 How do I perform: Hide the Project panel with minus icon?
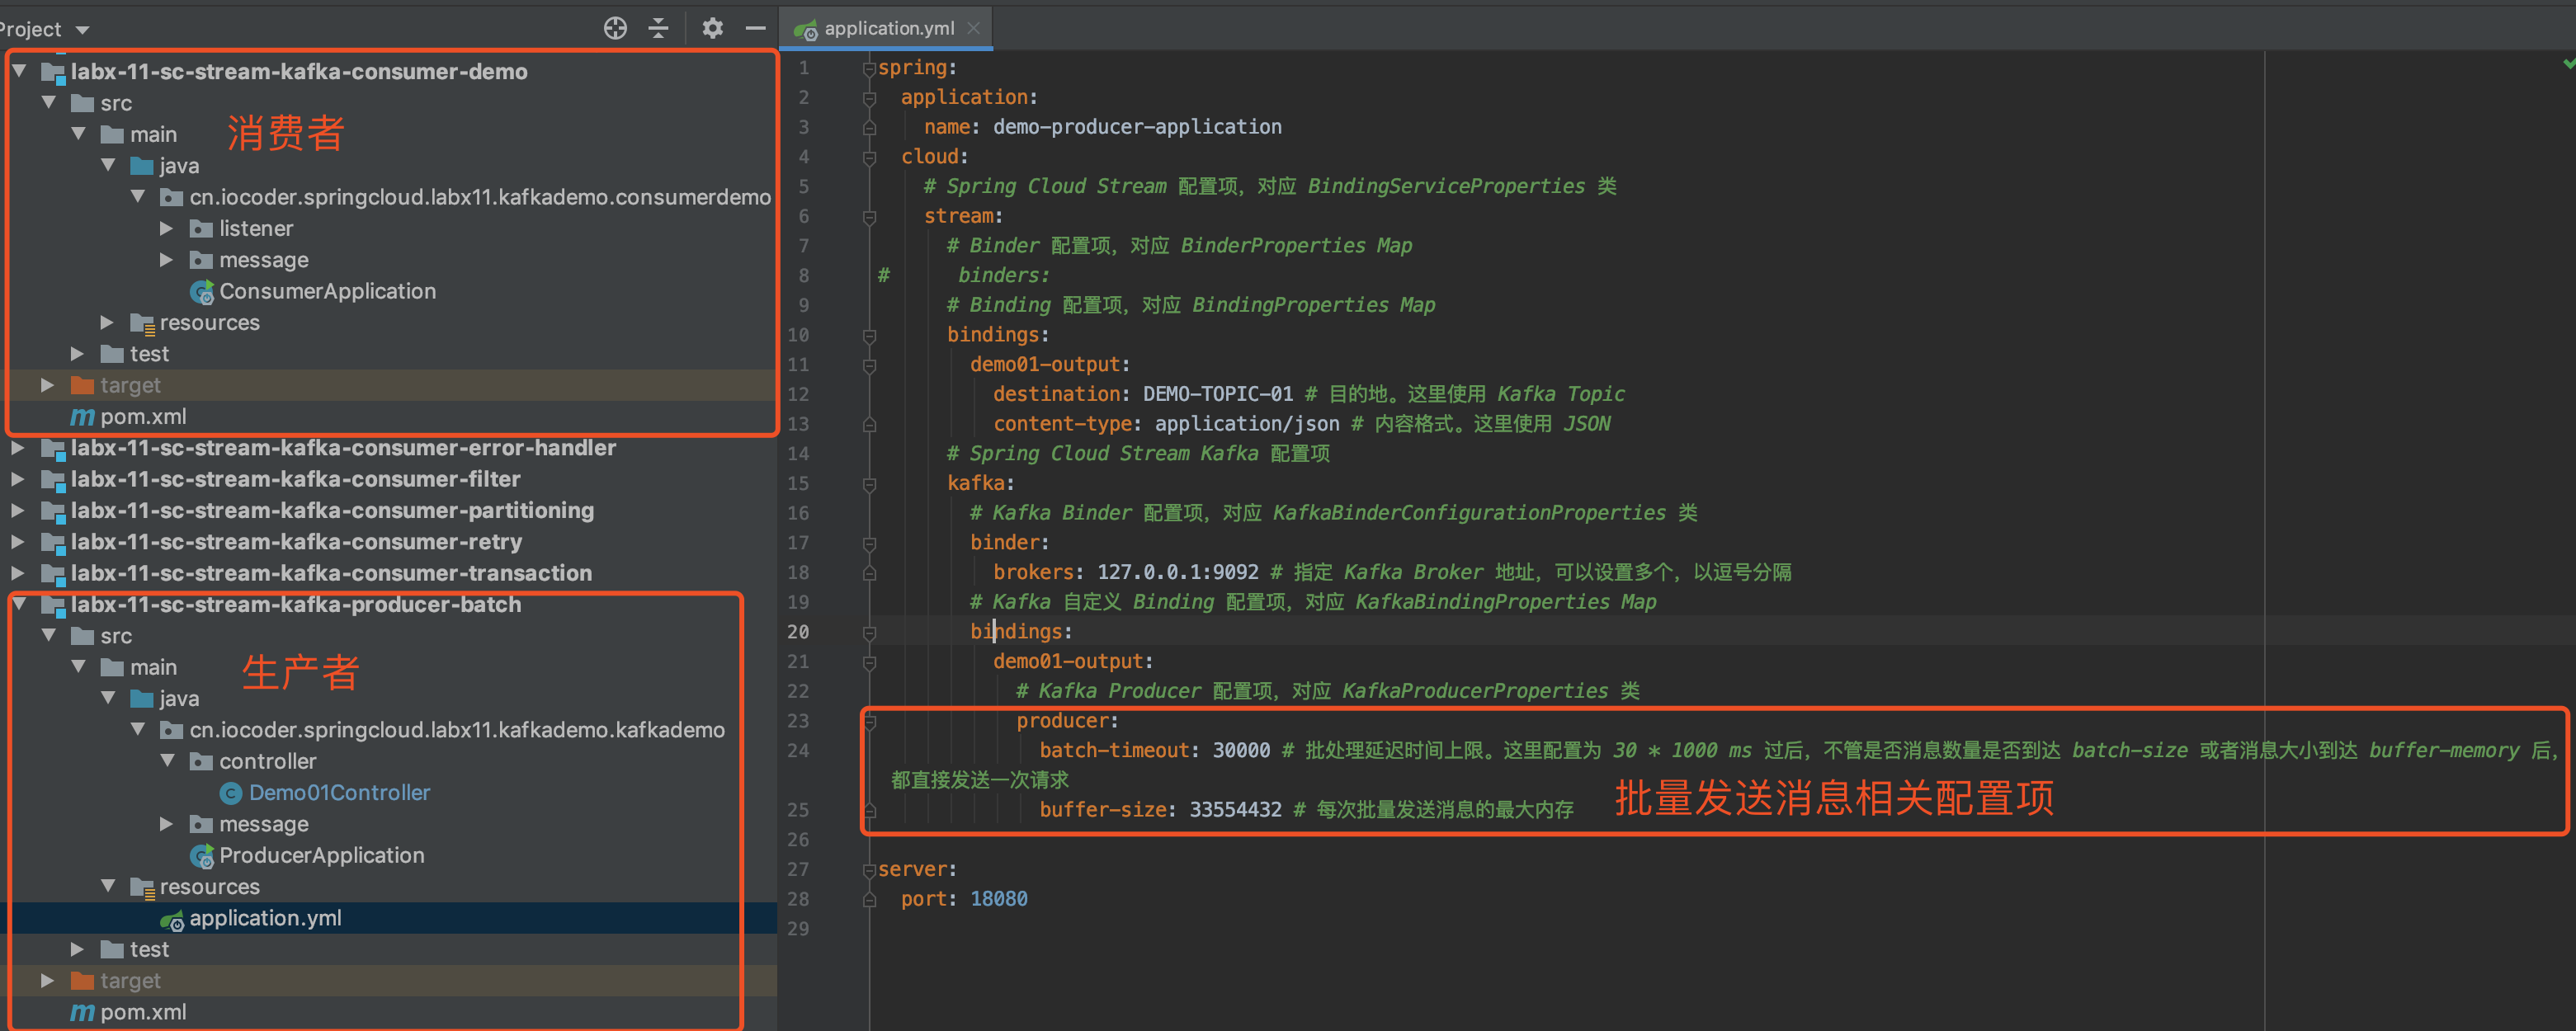point(756,28)
